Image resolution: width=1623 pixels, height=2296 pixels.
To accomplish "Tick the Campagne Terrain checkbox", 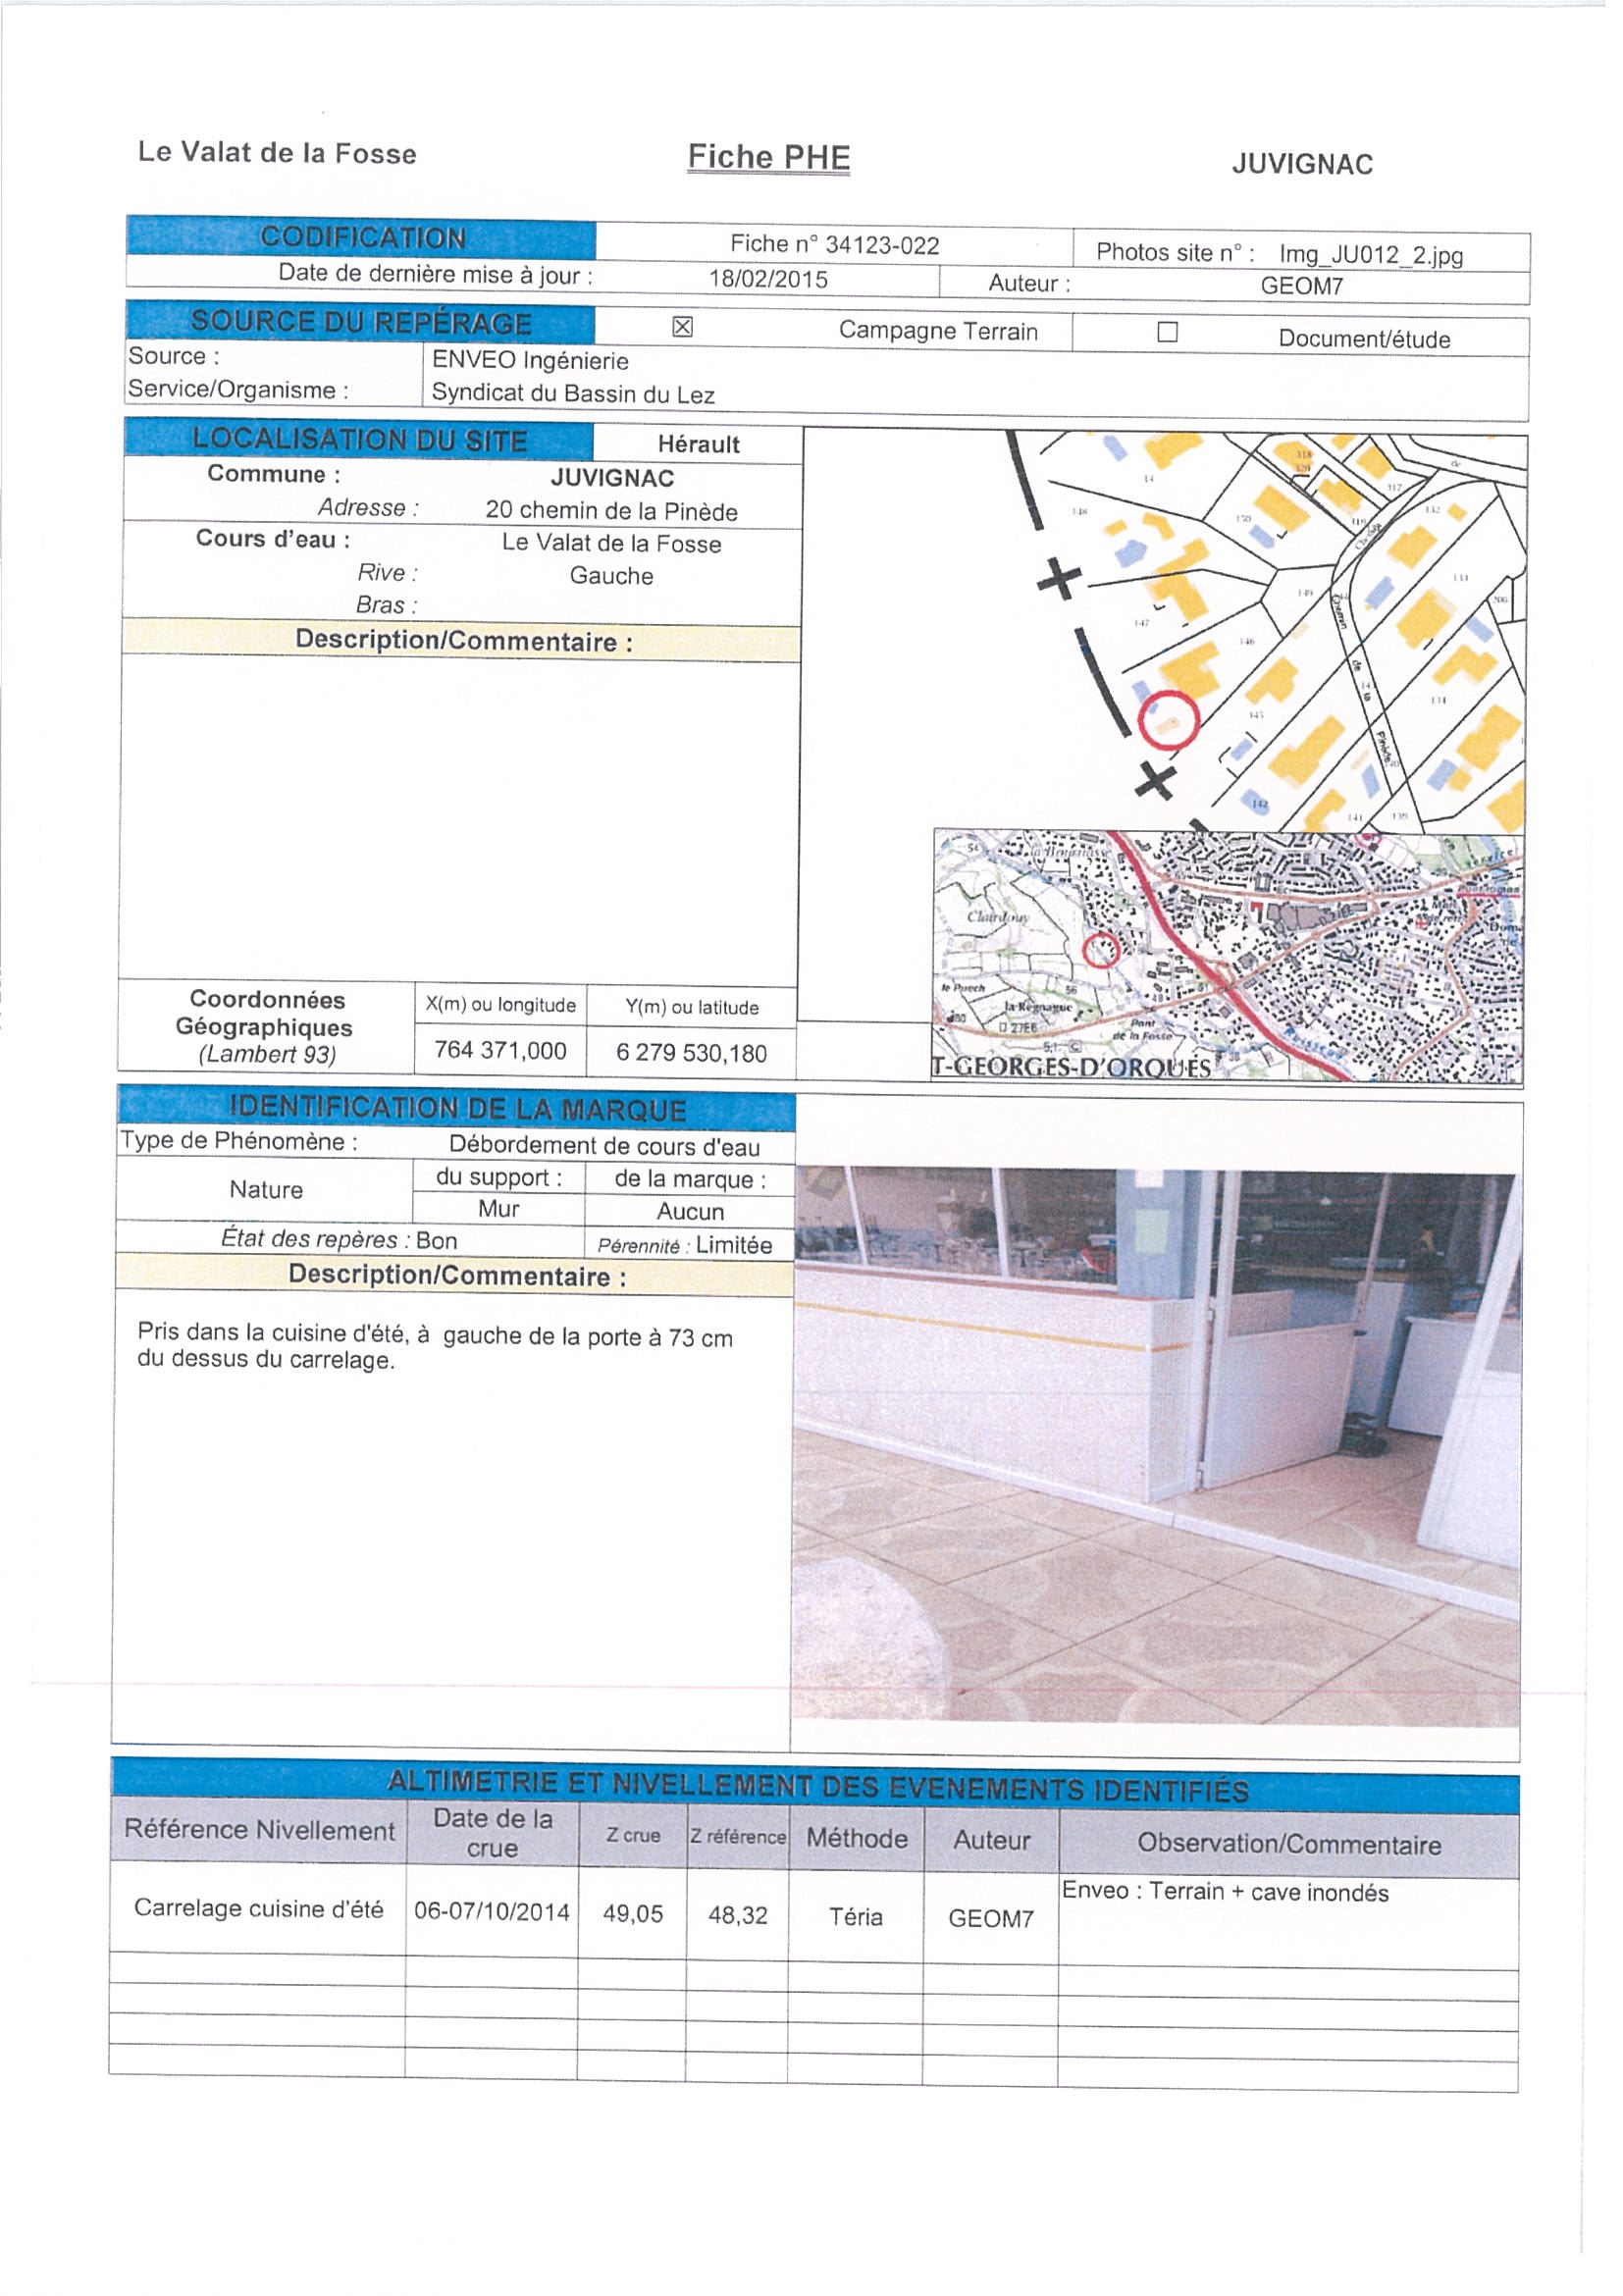I will point(682,327).
